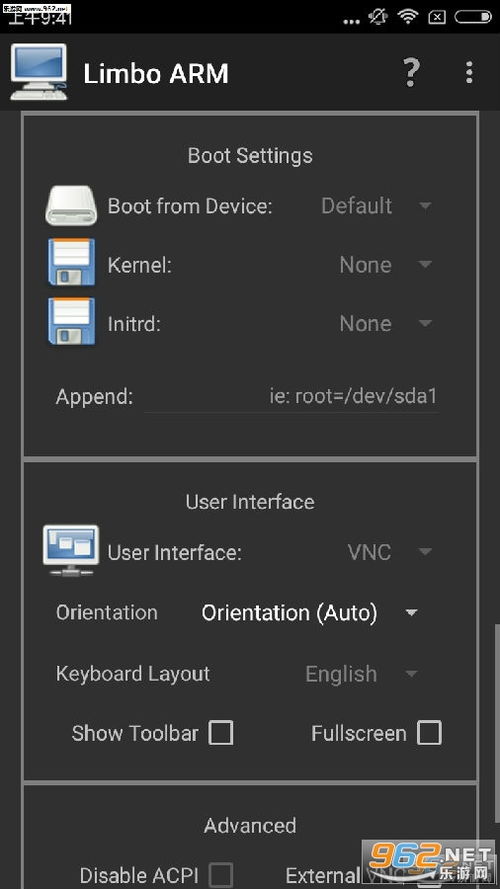Tap the floppy disk icon next to Kernel
This screenshot has width=500, height=889.
[x=71, y=262]
